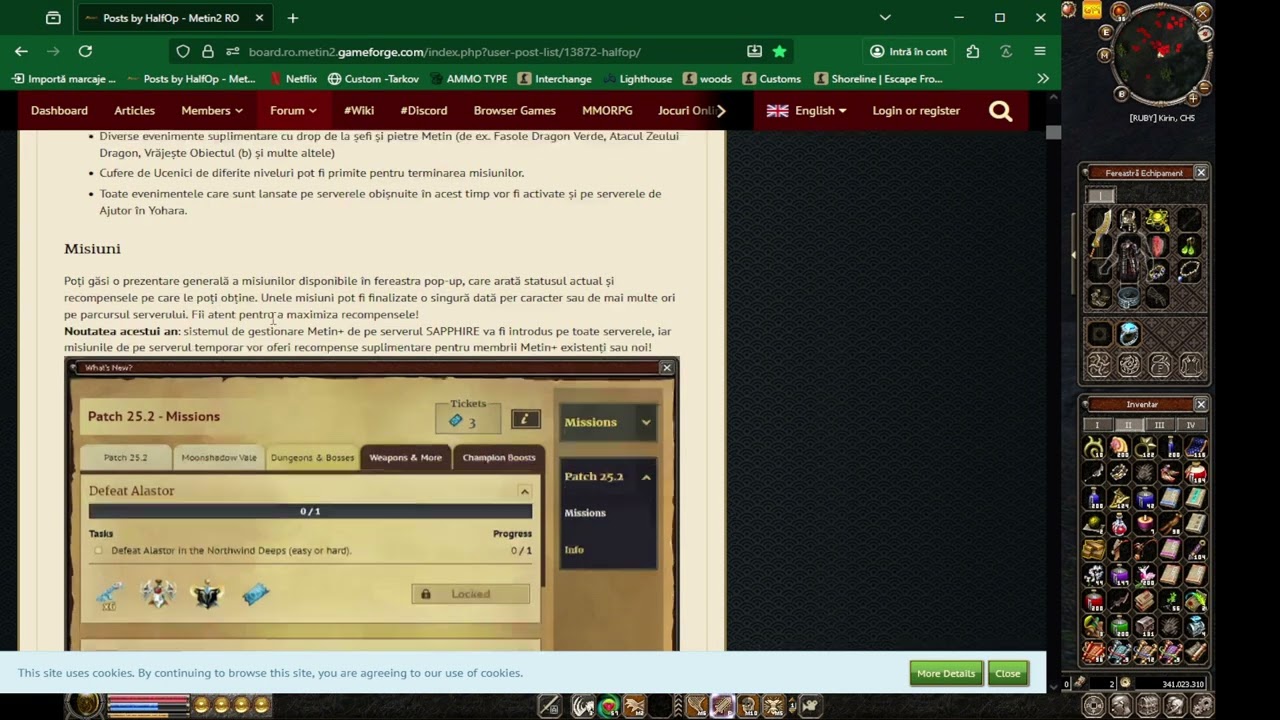The image size is (1280, 720).
Task: Click the red orb icon left of GM button
Action: [1069, 10]
